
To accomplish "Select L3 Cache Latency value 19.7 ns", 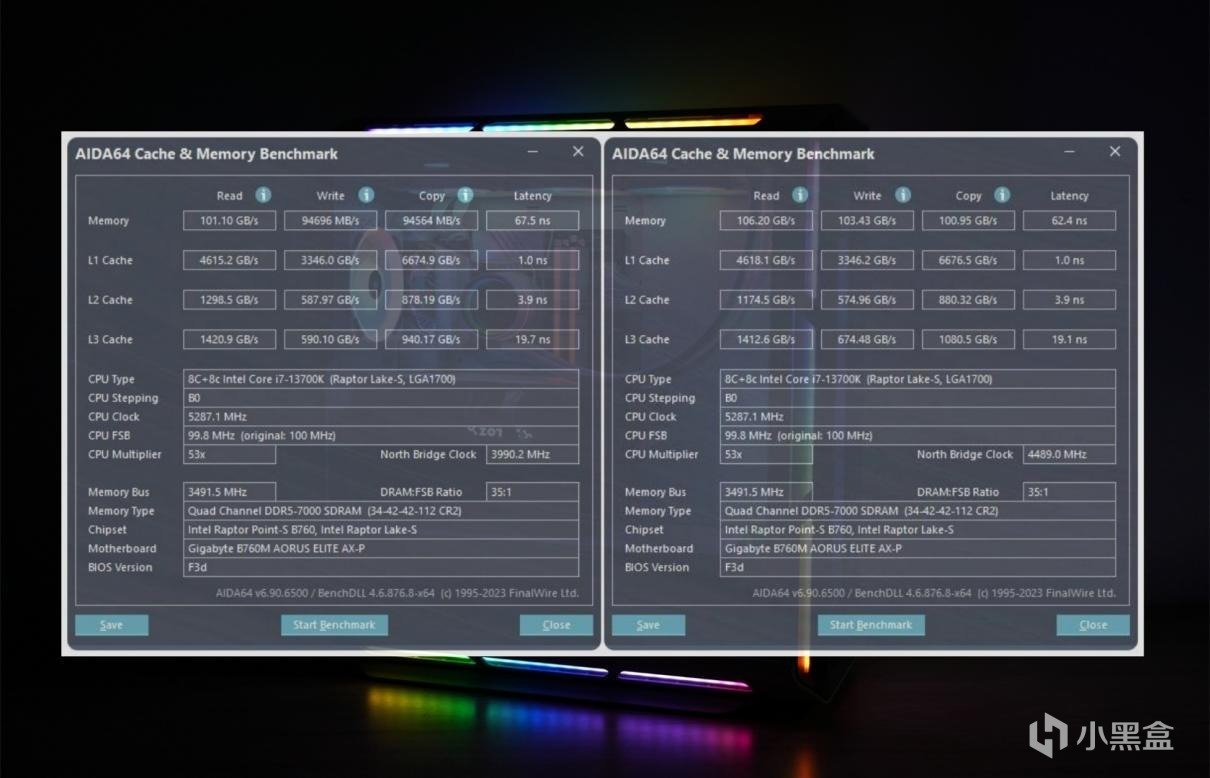I will click(532, 340).
